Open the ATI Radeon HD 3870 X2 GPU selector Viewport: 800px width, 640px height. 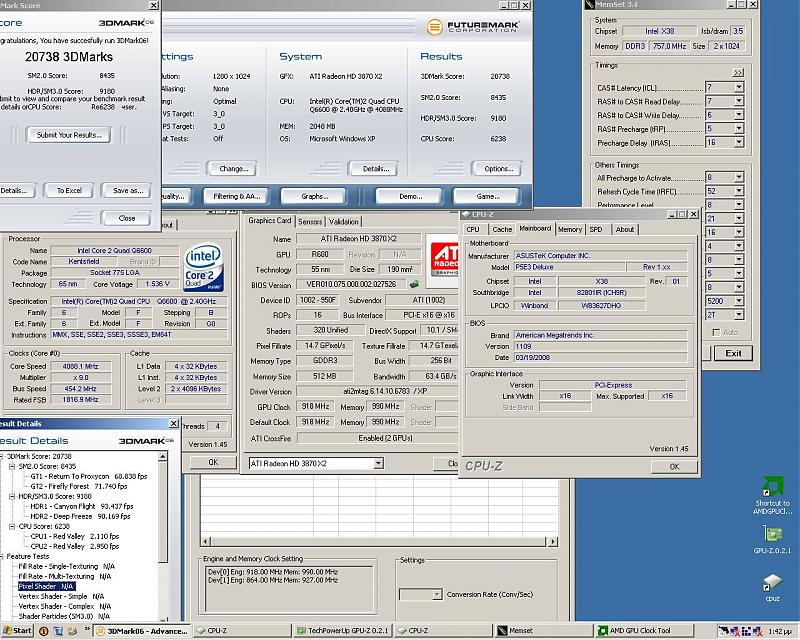point(316,463)
